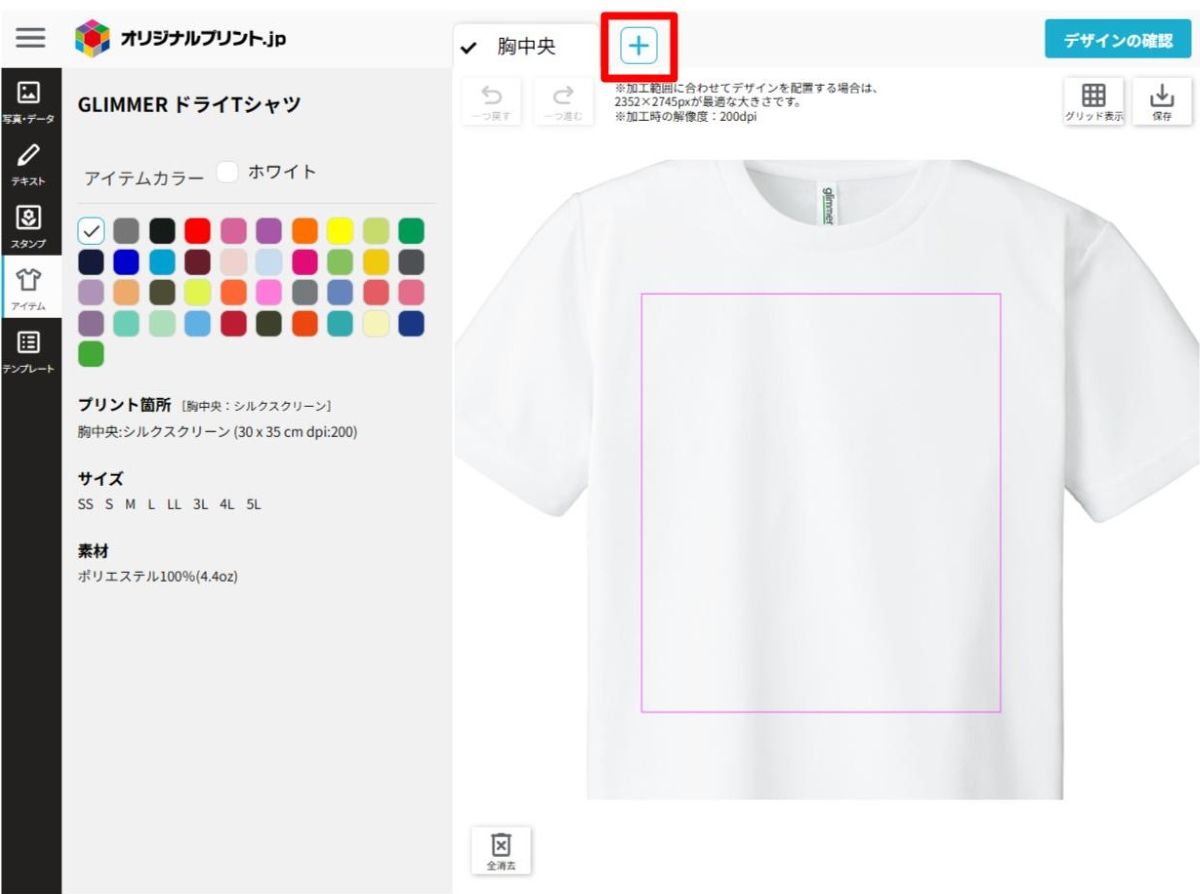
Task: Toggle the 胸中央 print area checkmark
Action: (467, 45)
